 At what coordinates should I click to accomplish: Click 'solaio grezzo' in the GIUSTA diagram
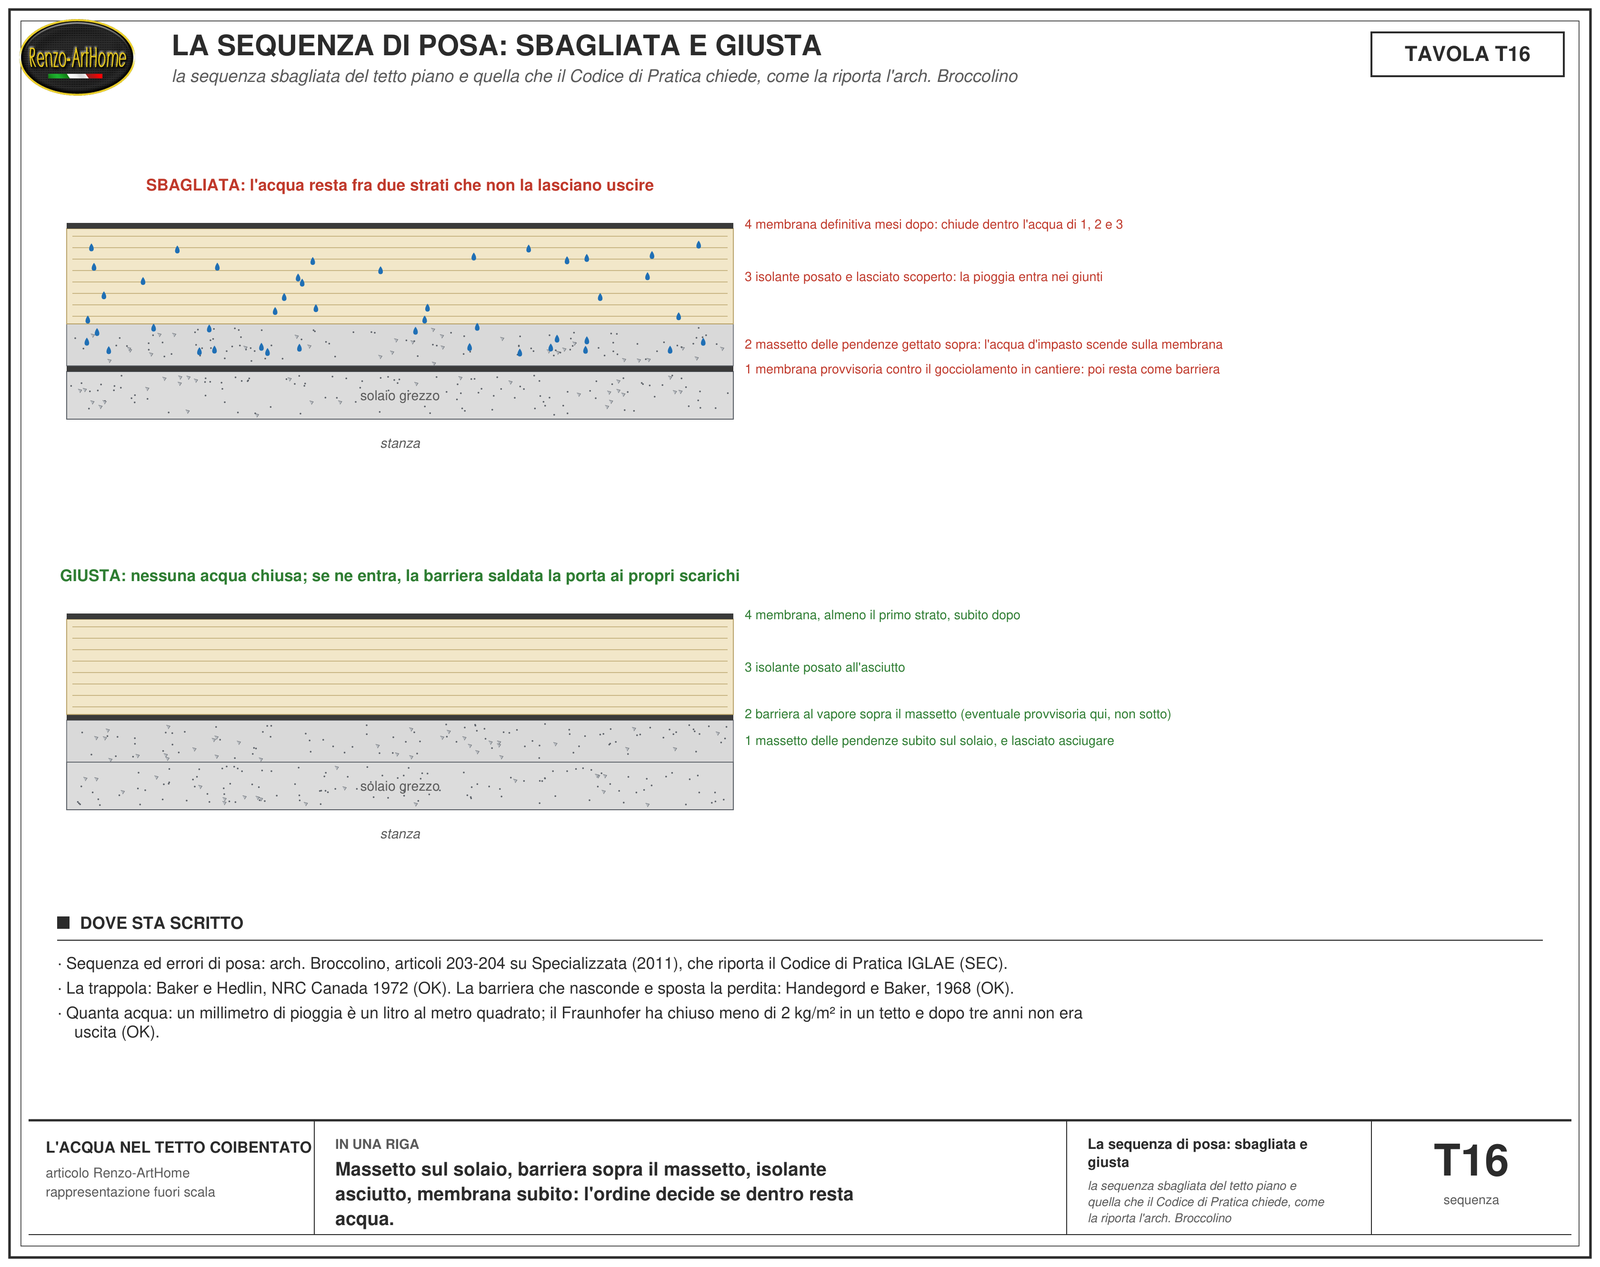(x=400, y=787)
